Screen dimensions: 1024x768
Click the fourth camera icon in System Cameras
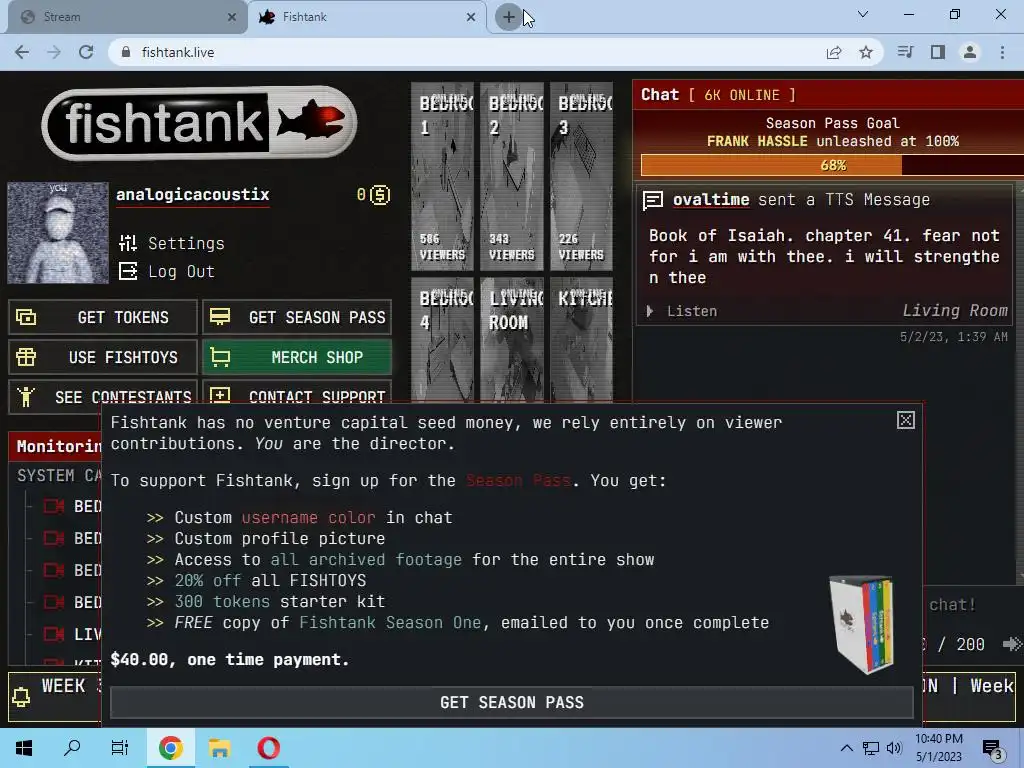pos(54,602)
